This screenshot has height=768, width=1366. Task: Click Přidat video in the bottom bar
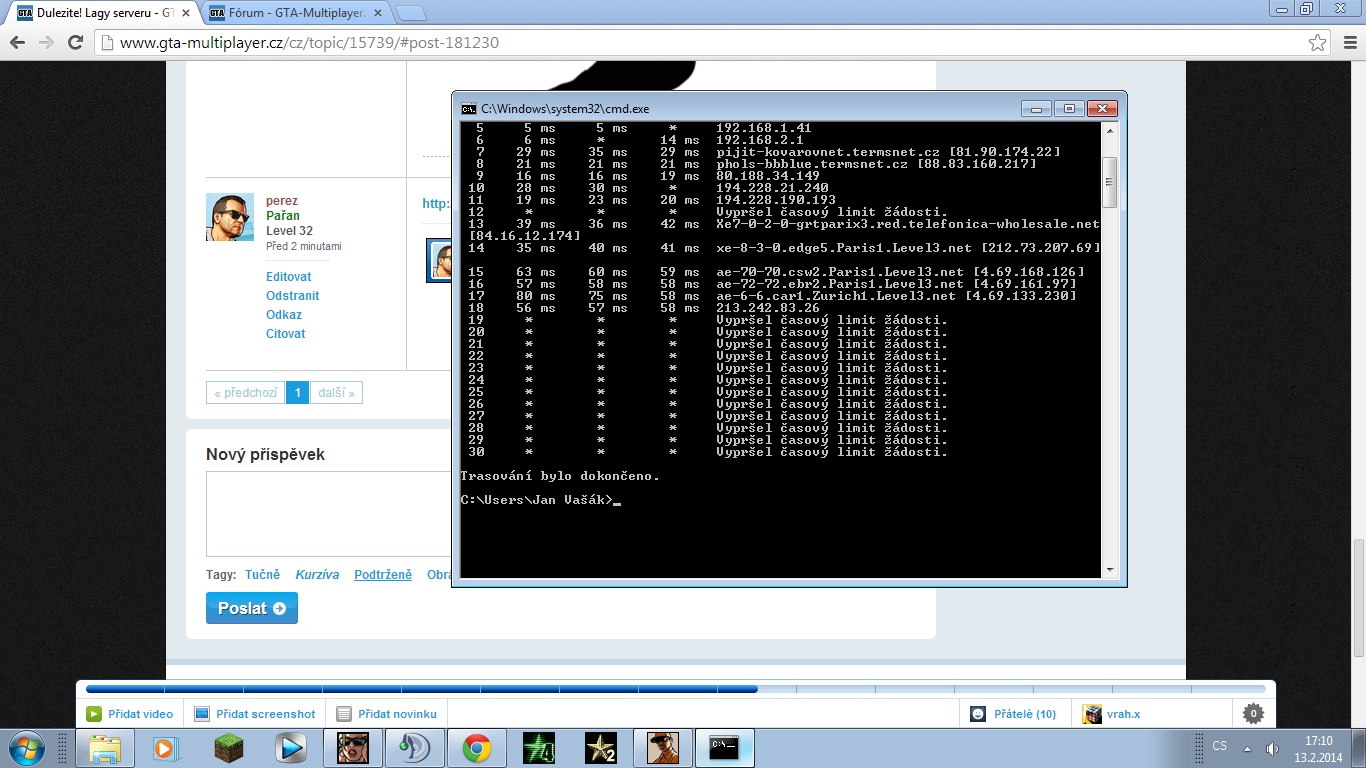tap(130, 714)
